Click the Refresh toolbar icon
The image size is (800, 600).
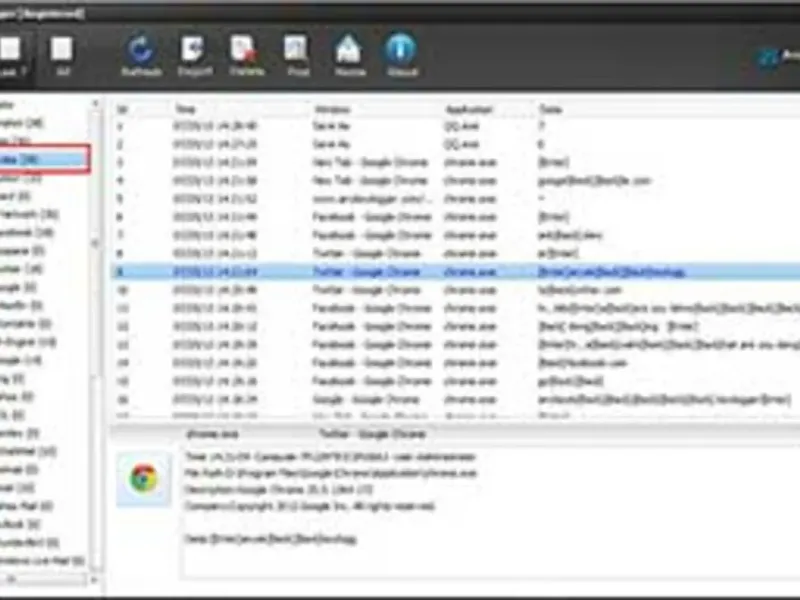click(141, 55)
